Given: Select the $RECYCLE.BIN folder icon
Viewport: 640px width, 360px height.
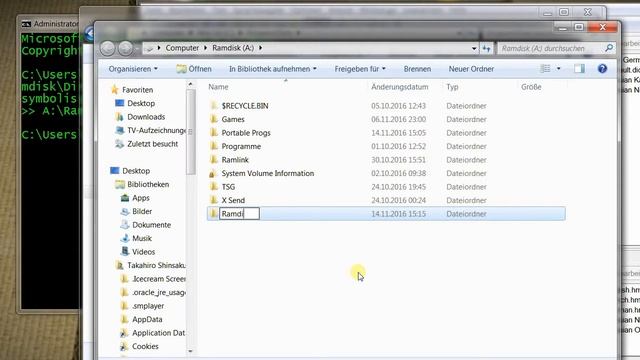Looking at the screenshot, I should [213, 106].
